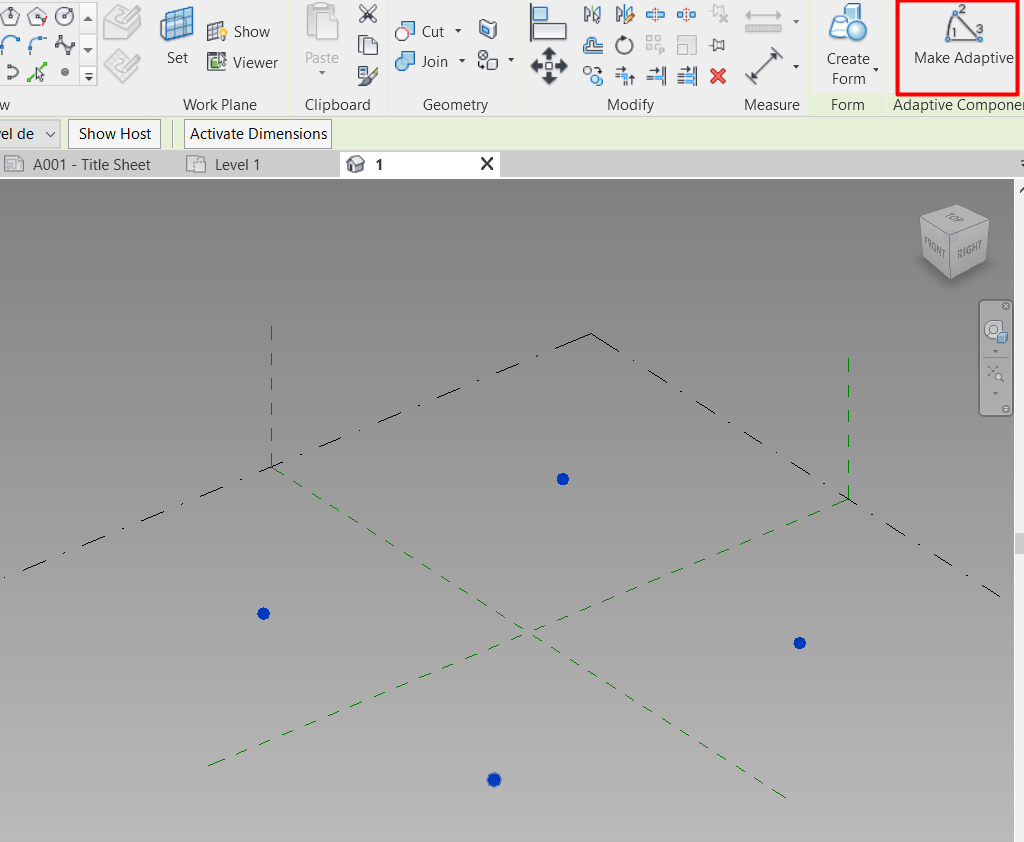
Task: Open the Aligned Dimension dropdown arrow
Action: [796, 66]
